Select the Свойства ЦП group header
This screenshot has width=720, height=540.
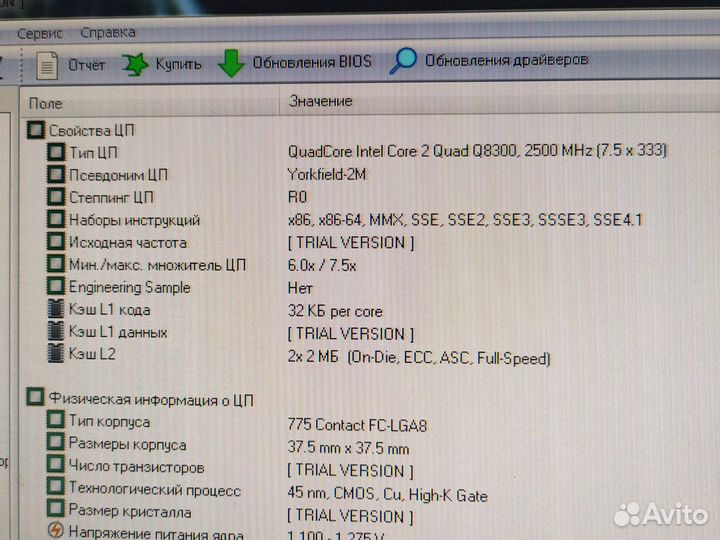point(92,130)
